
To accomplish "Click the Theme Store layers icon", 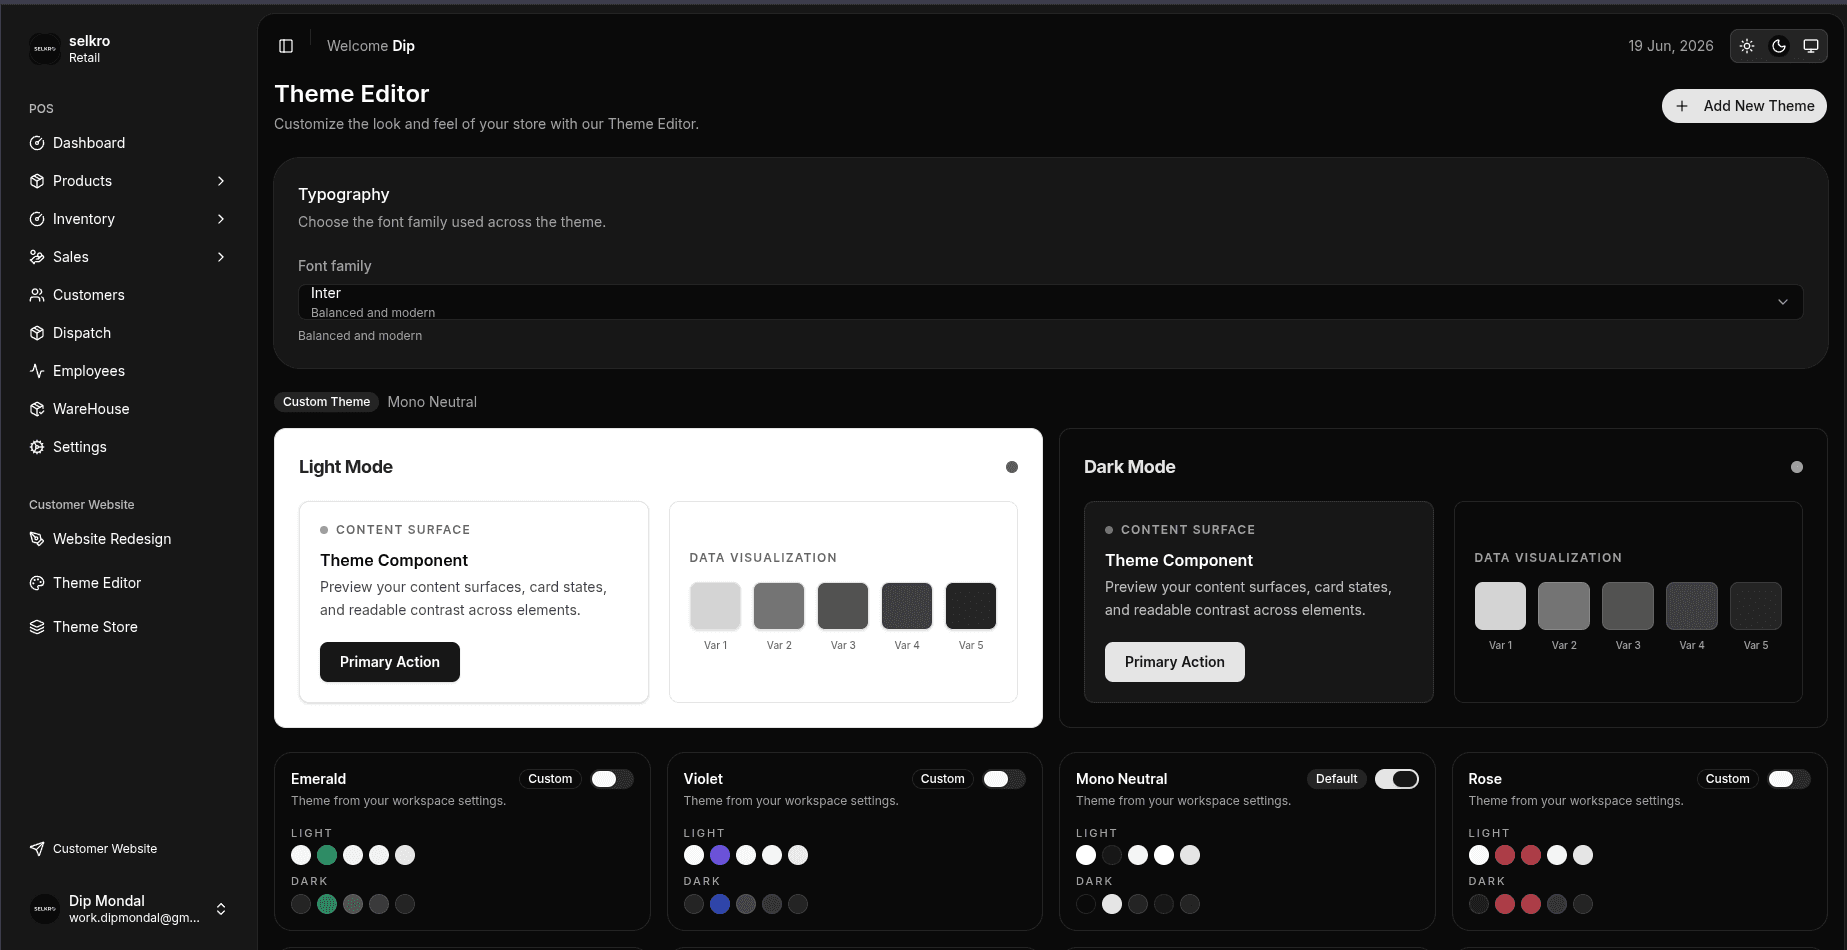I will (x=37, y=627).
